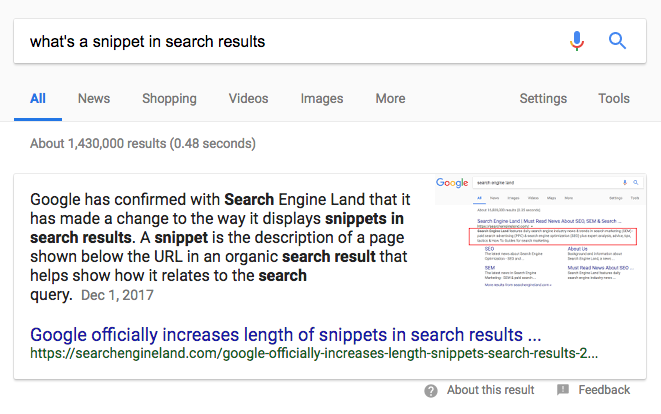Open the More search categories dropdown
This screenshot has width=661, height=414.
click(390, 99)
